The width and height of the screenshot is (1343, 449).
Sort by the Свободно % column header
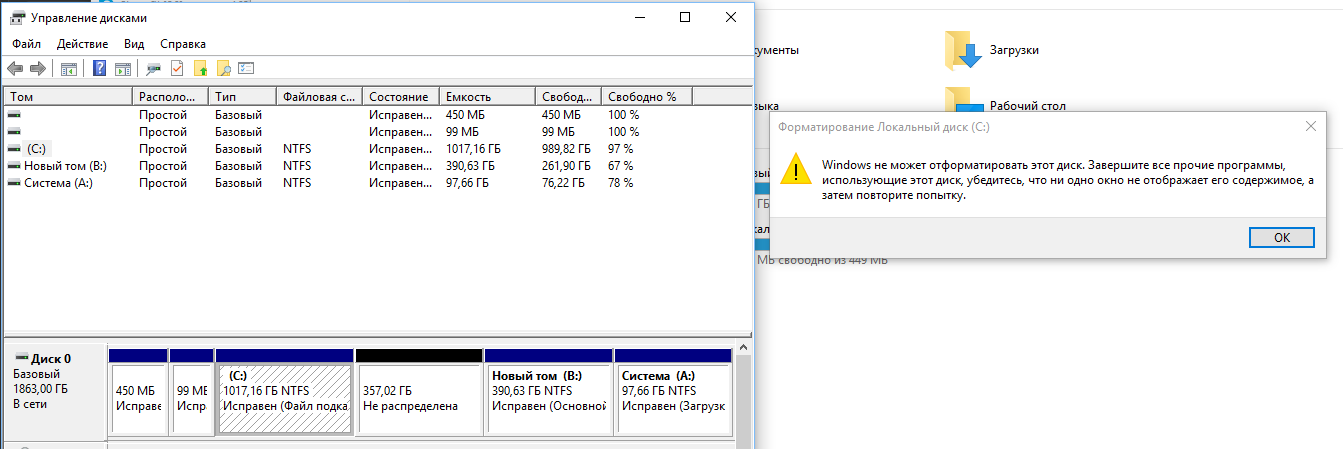pos(647,97)
